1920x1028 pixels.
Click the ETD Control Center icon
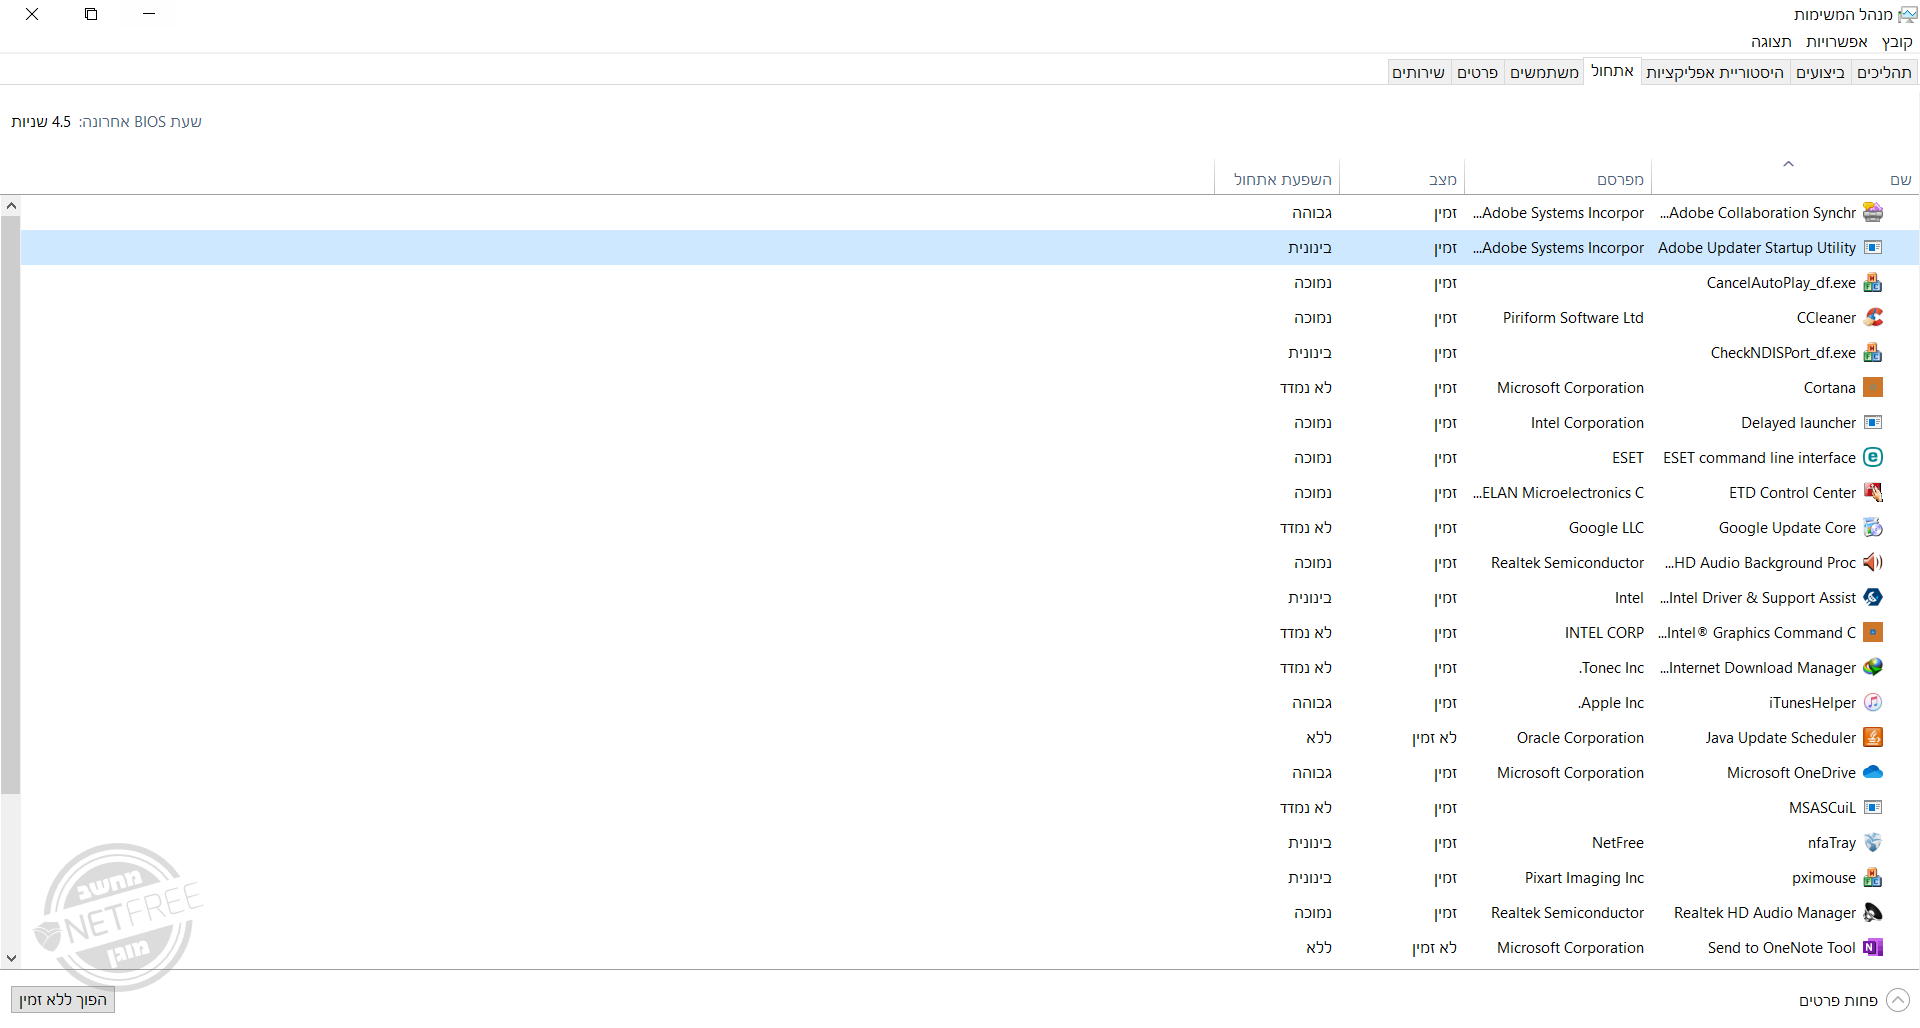(x=1873, y=493)
